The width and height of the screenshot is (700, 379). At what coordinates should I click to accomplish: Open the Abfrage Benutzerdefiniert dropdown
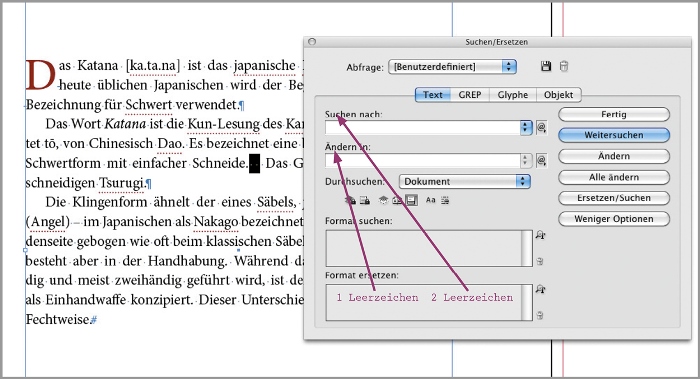tap(452, 67)
